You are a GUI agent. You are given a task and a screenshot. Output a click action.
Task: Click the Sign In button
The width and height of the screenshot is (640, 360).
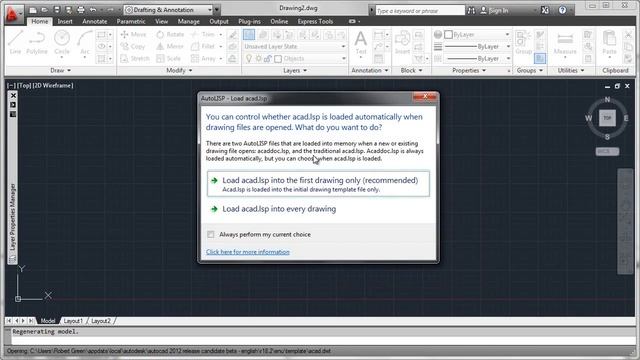(x=495, y=11)
